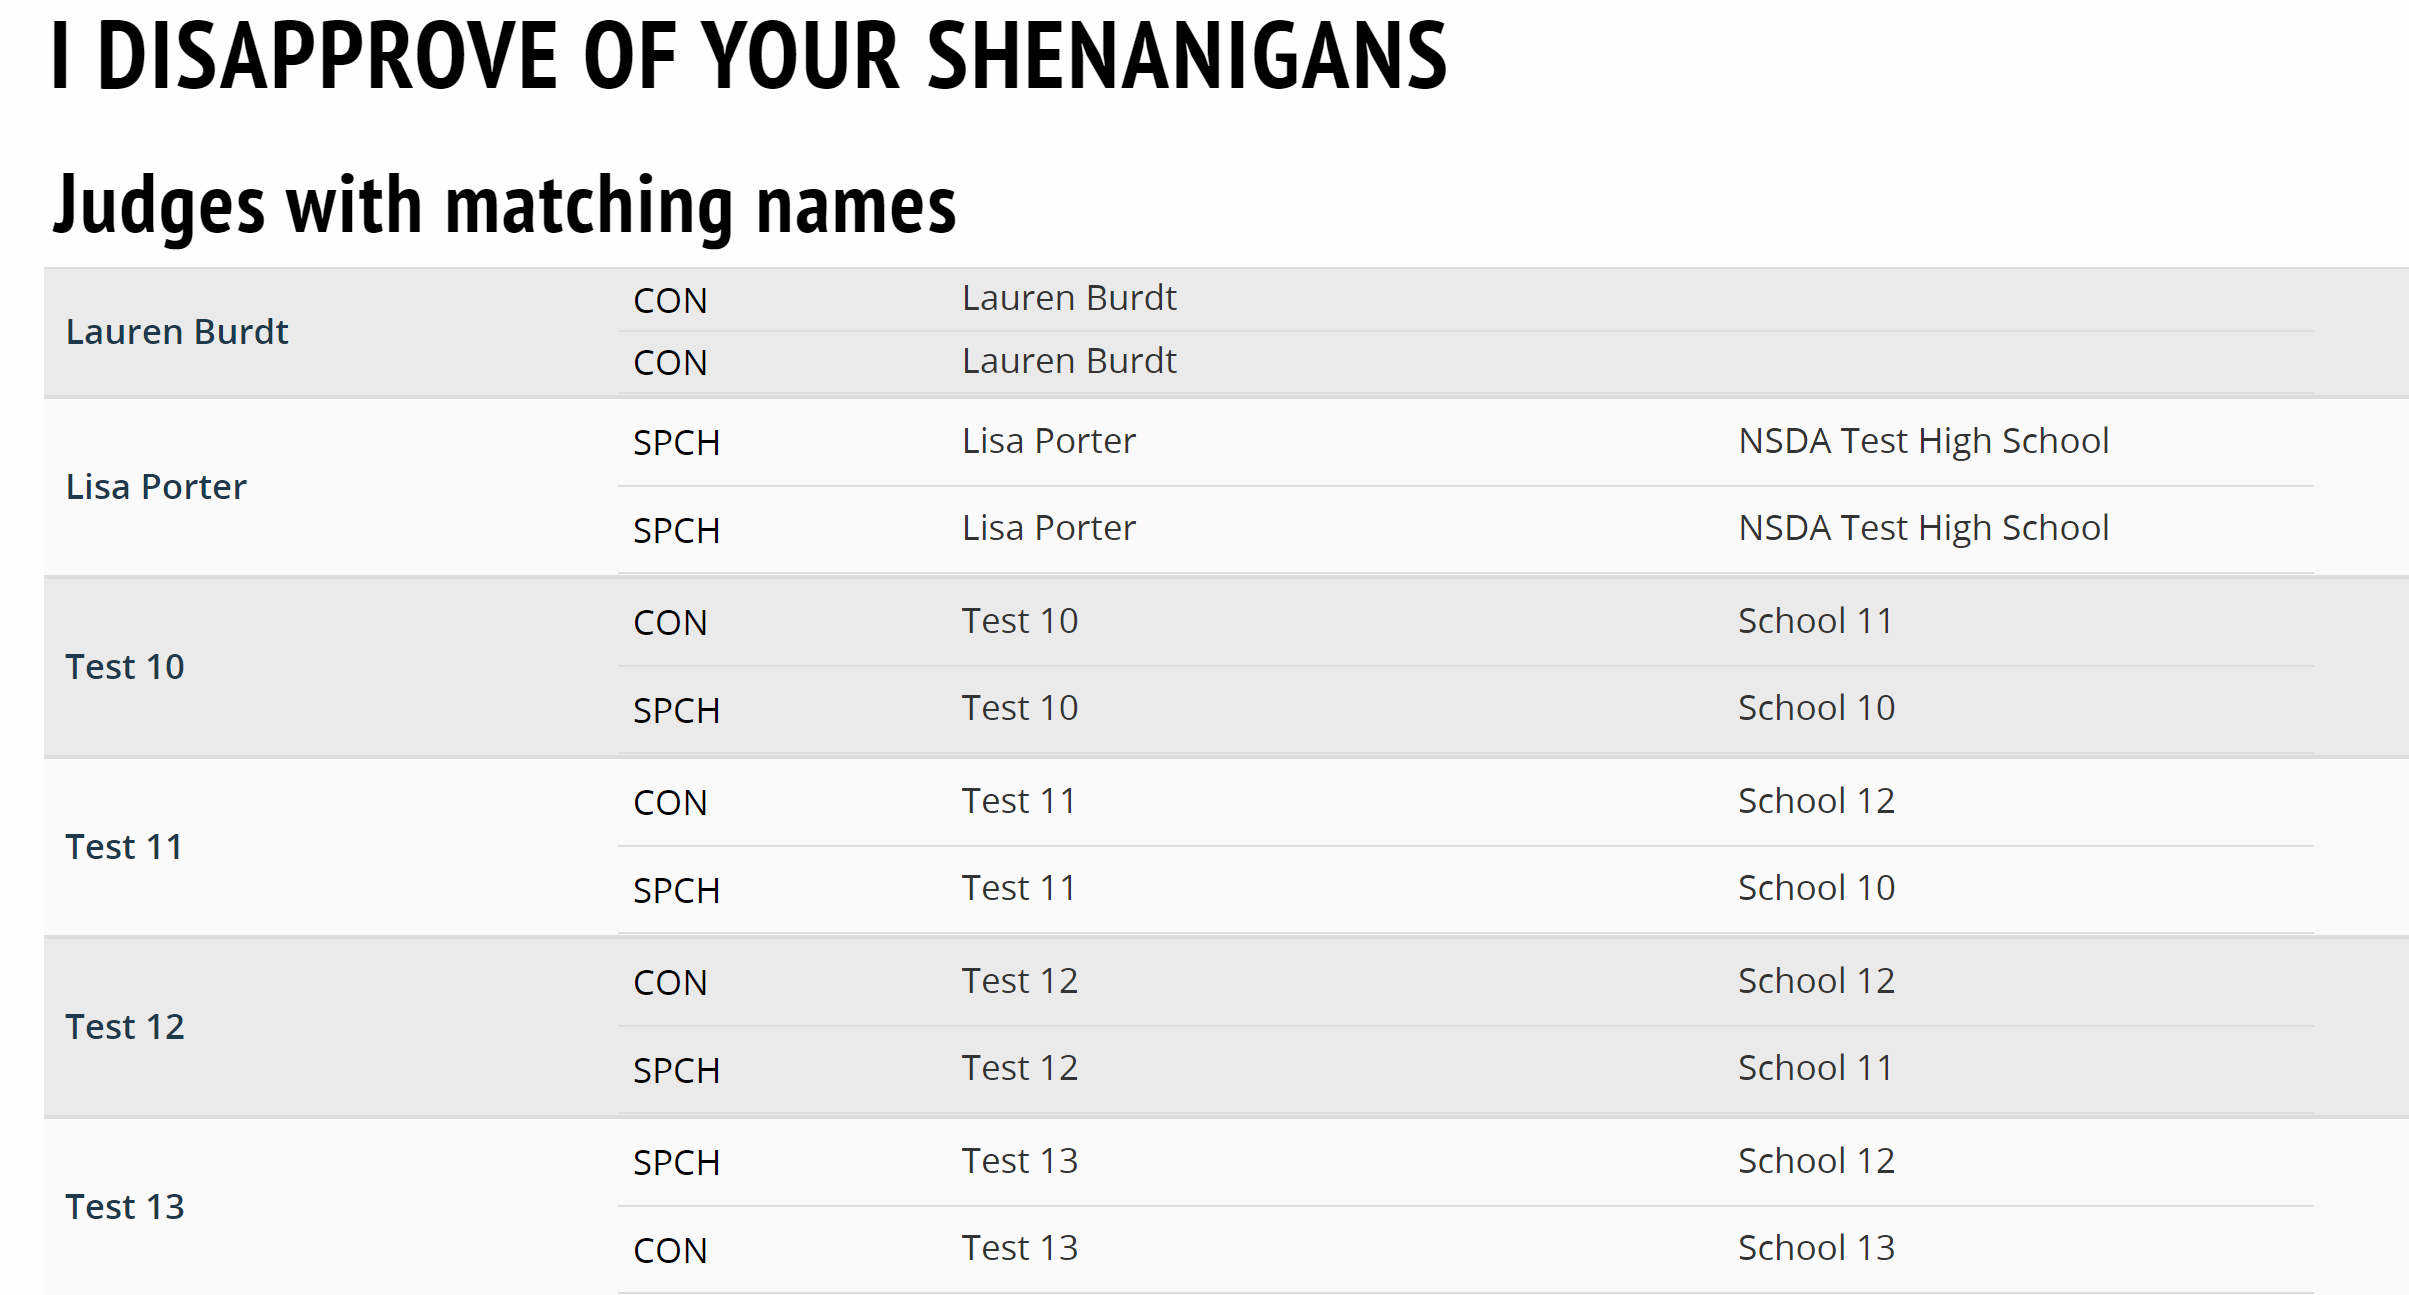Click School 10 in Test 11's SPCH row

1816,888
